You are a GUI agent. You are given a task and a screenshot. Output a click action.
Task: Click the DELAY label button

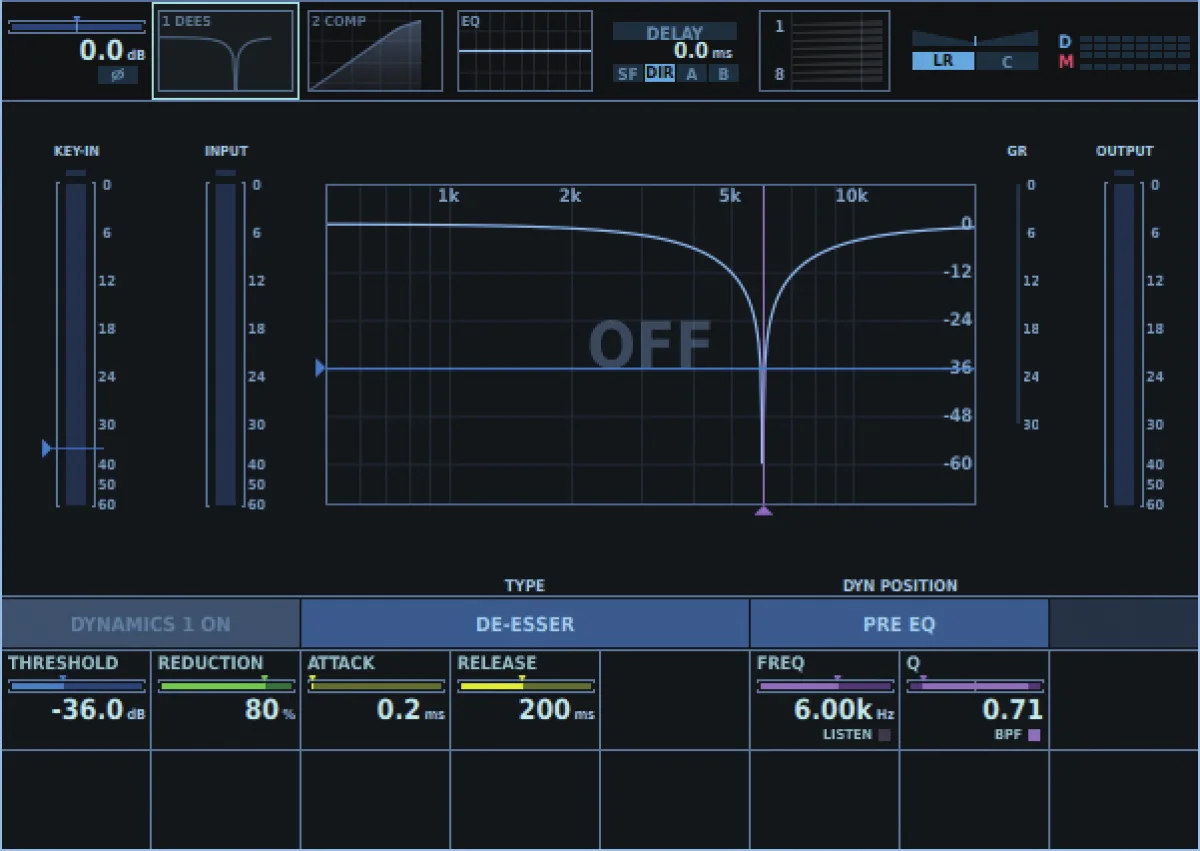[675, 32]
